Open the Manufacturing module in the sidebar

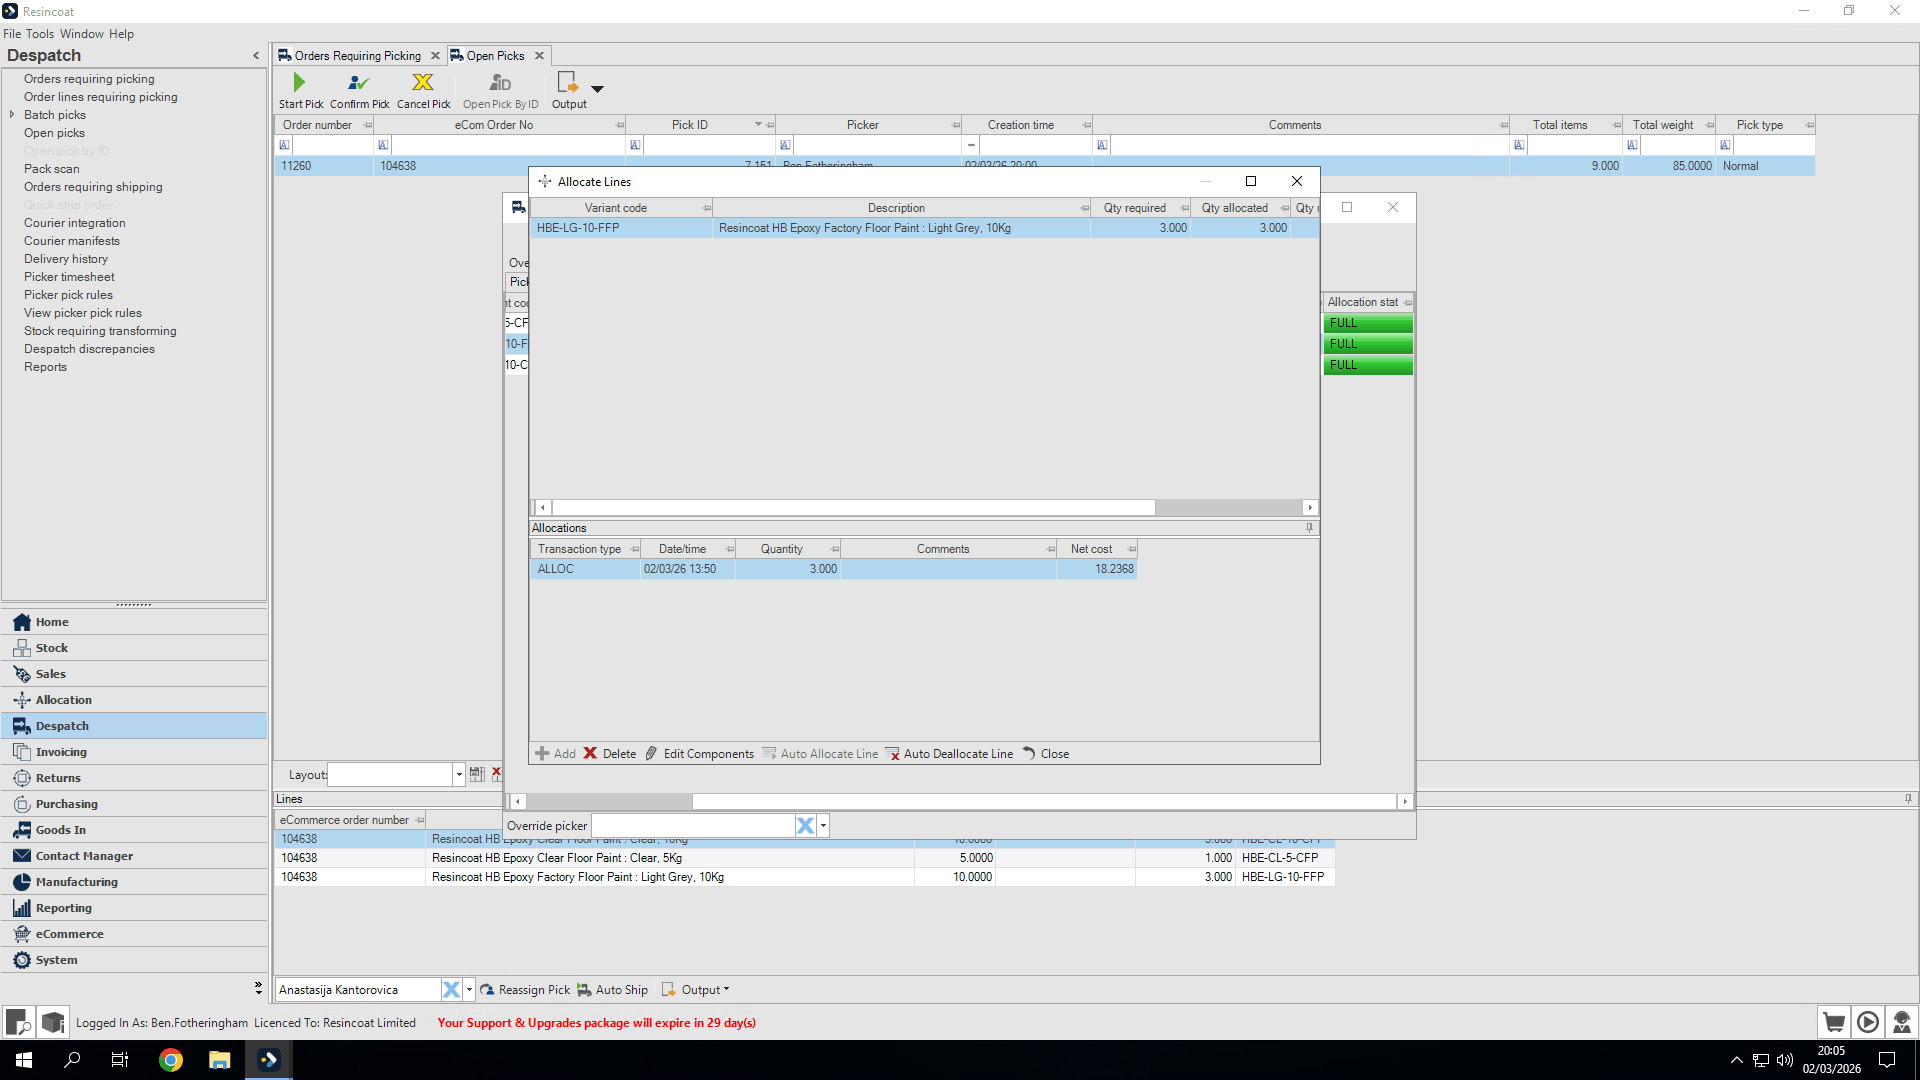134,882
